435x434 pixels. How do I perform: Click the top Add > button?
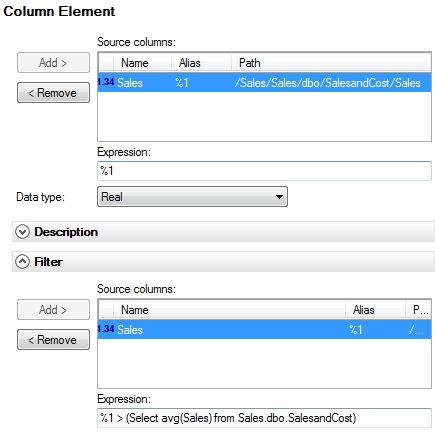[x=53, y=62]
